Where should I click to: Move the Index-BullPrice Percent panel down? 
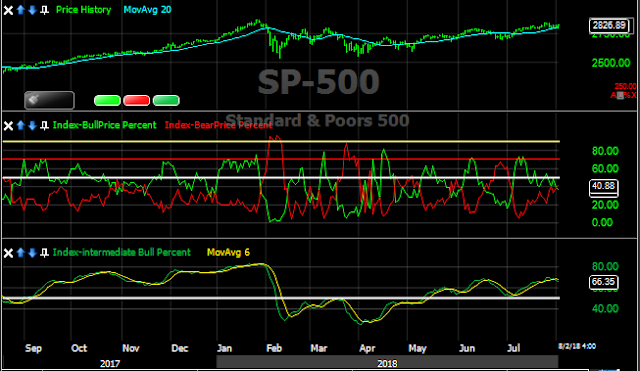point(32,125)
